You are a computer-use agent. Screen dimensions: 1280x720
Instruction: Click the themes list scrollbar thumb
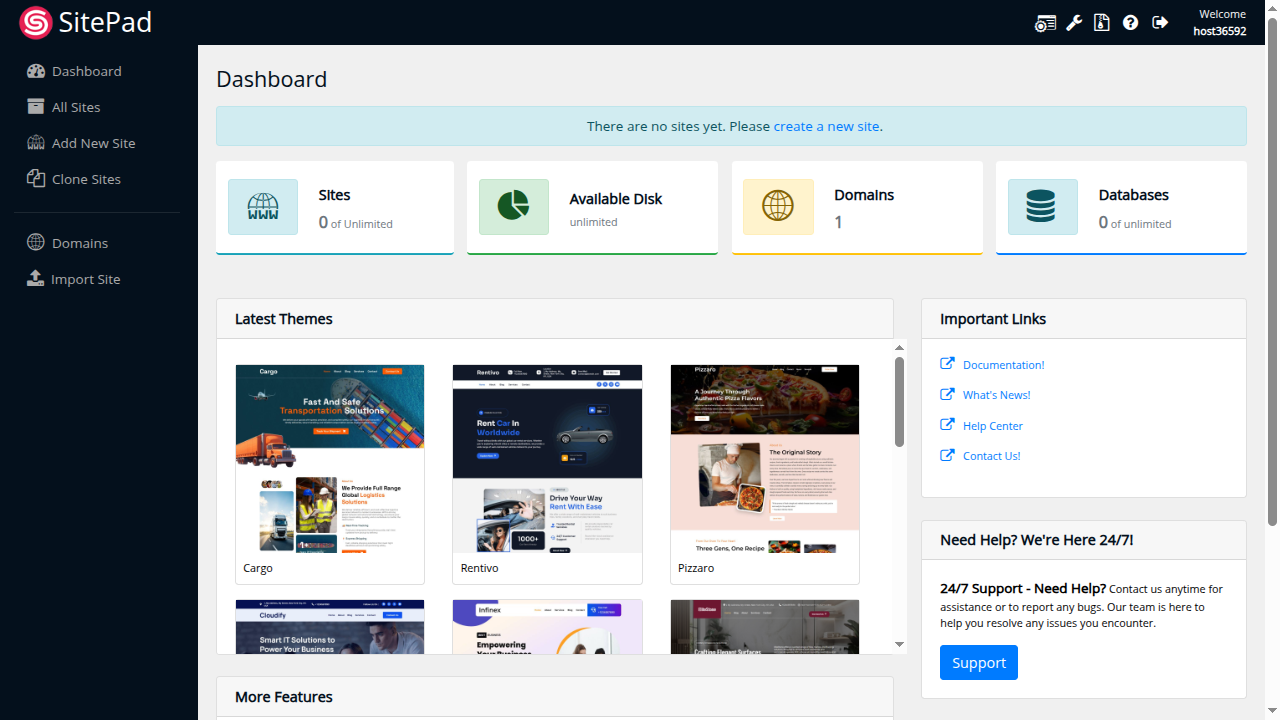(899, 402)
